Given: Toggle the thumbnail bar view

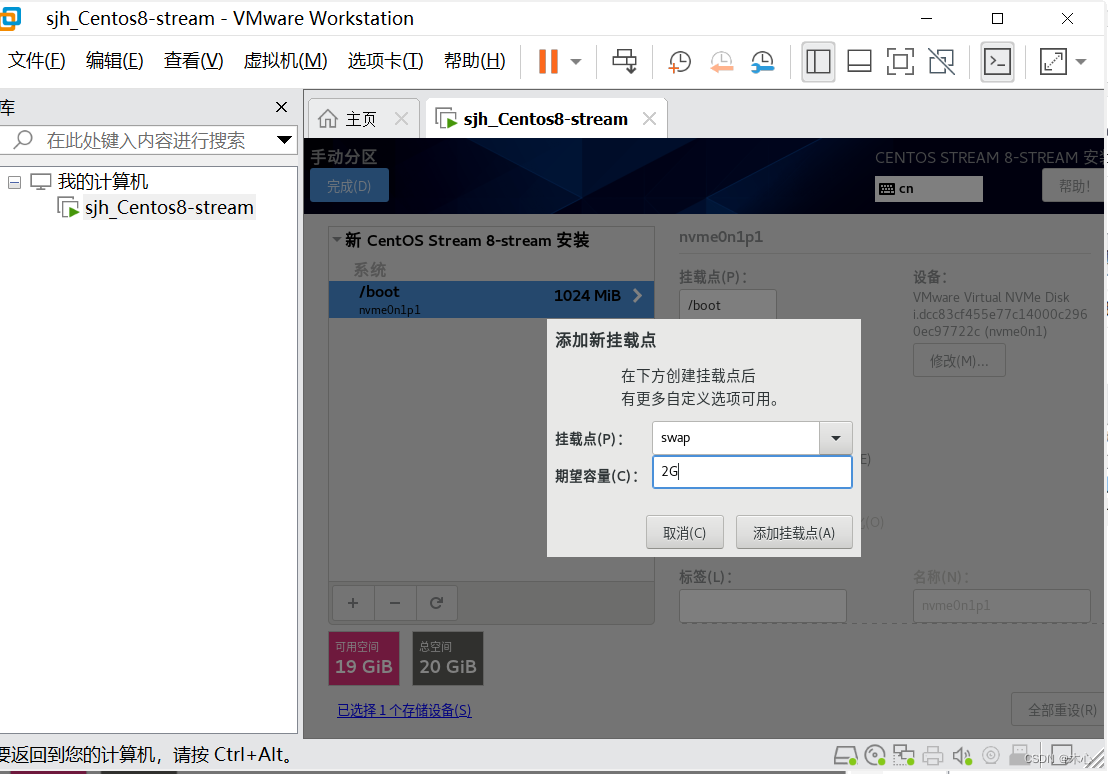Looking at the screenshot, I should tap(859, 61).
